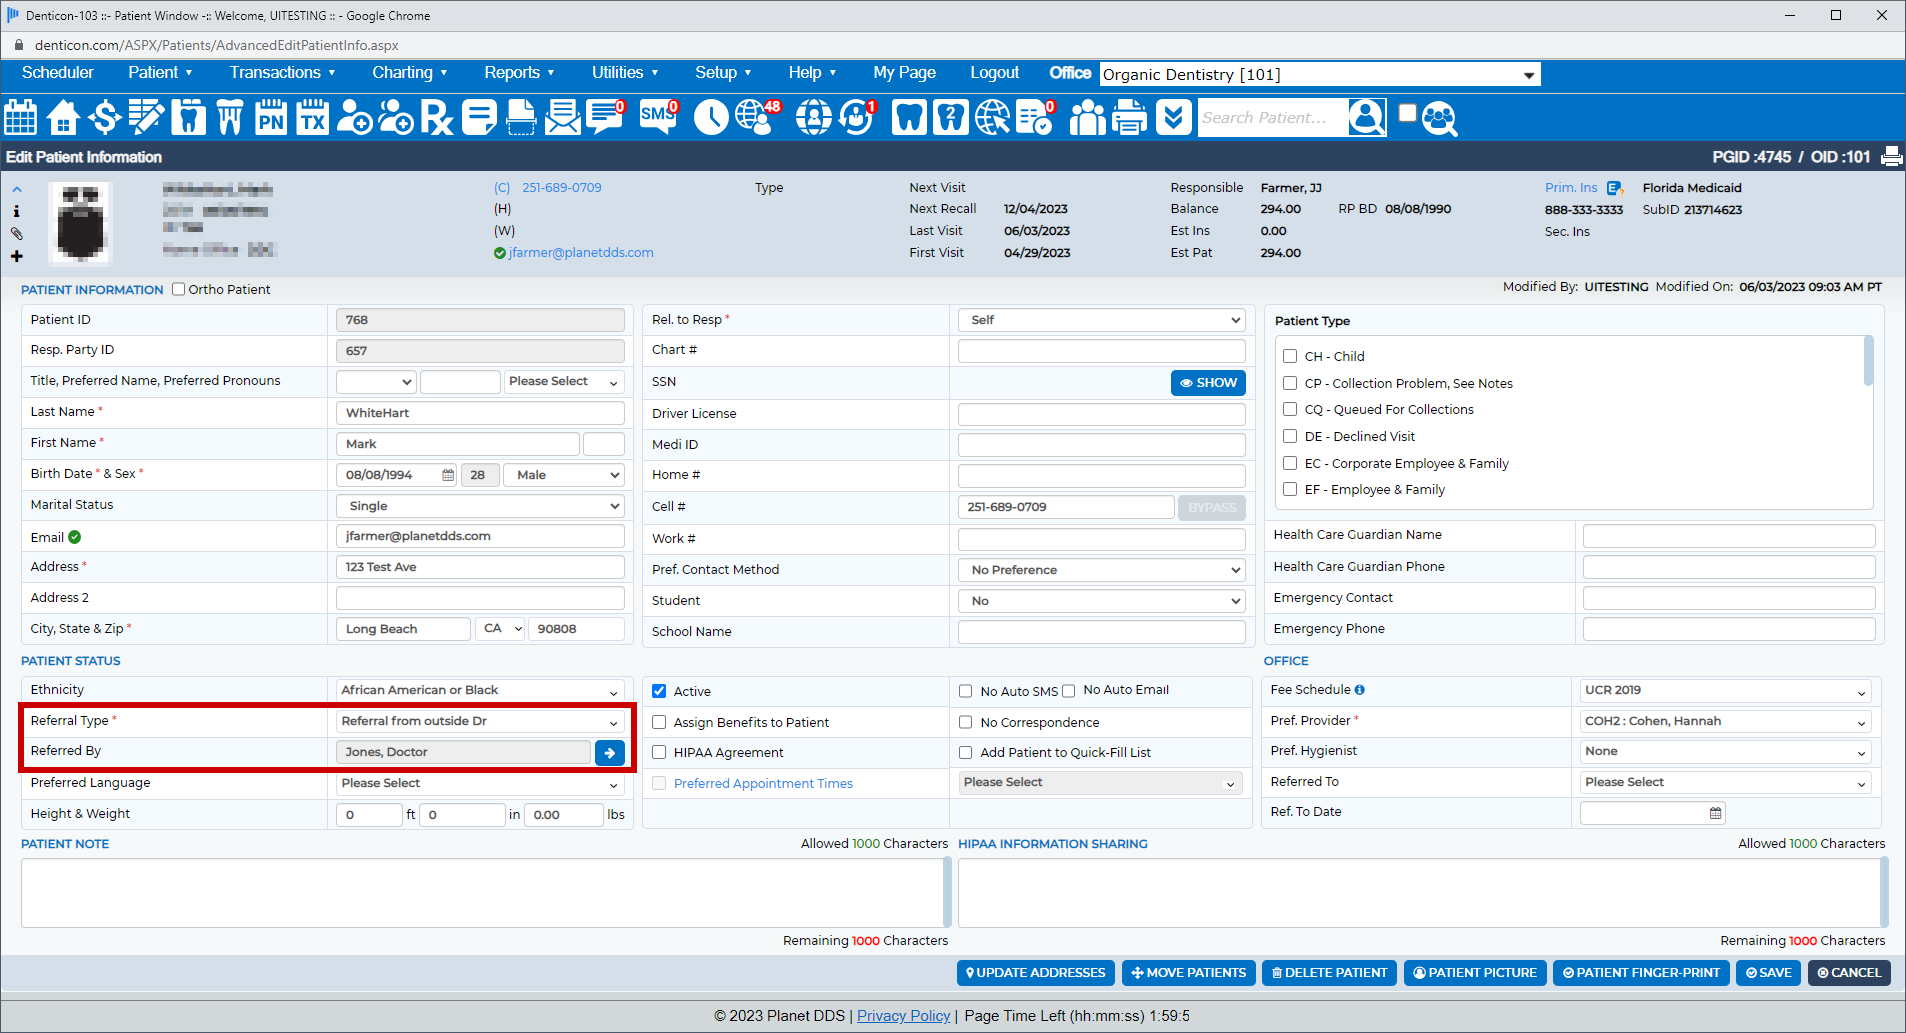1906x1033 pixels.
Task: Check Assign Benefits to Patient
Action: 659,722
